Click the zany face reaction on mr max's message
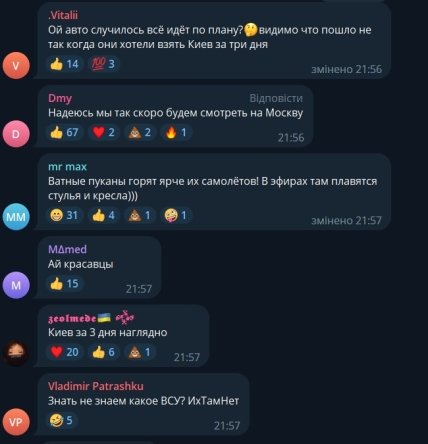The image size is (428, 444). (176, 215)
